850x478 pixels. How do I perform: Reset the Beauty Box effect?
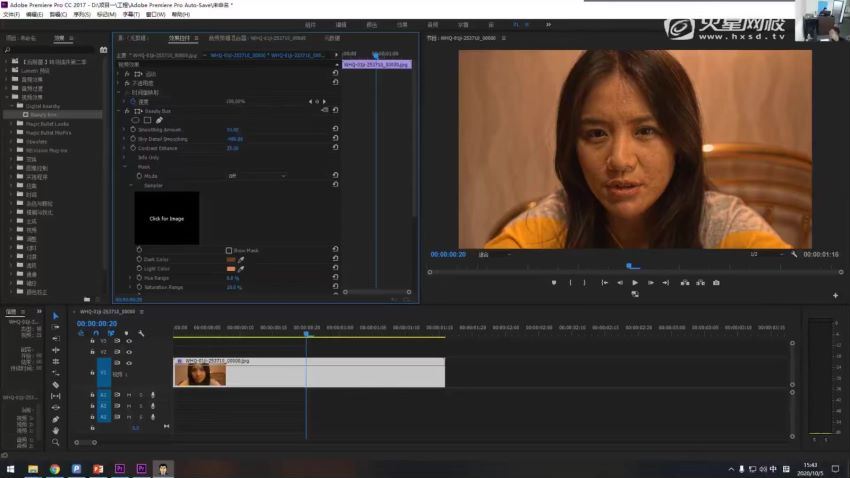(x=336, y=111)
